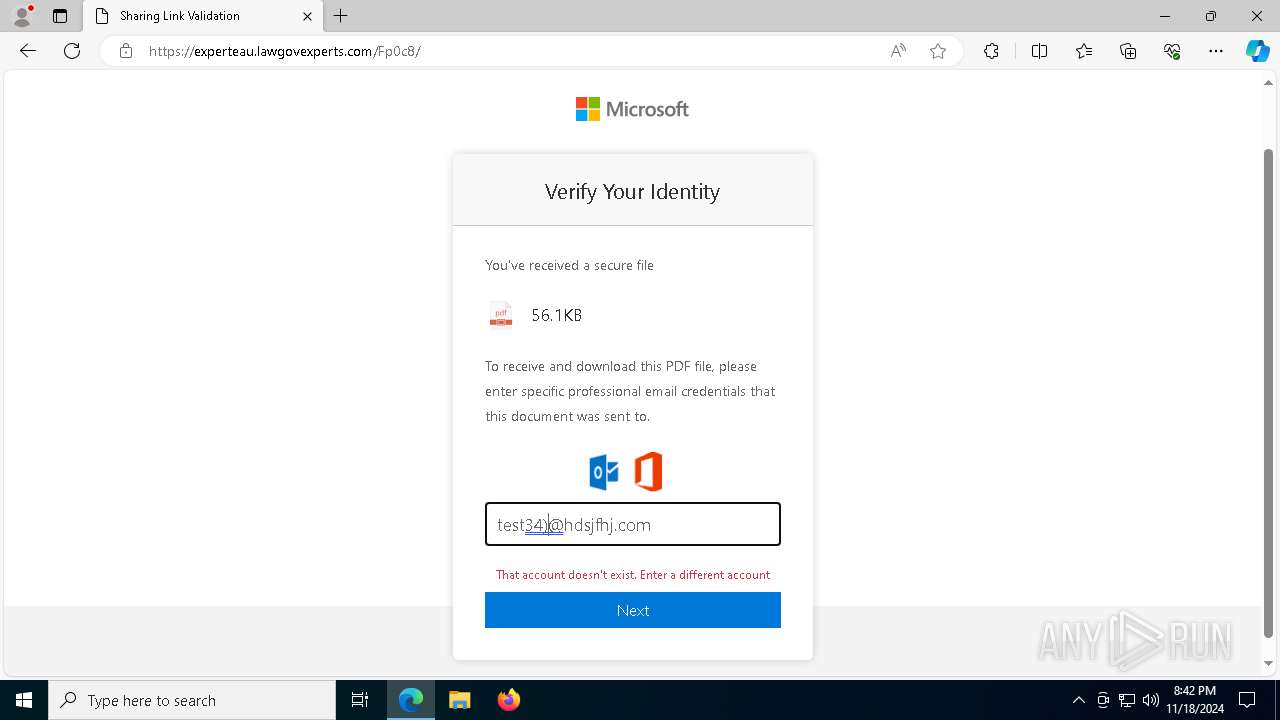Open the Tab actions menu
The height and width of the screenshot is (720, 1280).
coord(60,16)
